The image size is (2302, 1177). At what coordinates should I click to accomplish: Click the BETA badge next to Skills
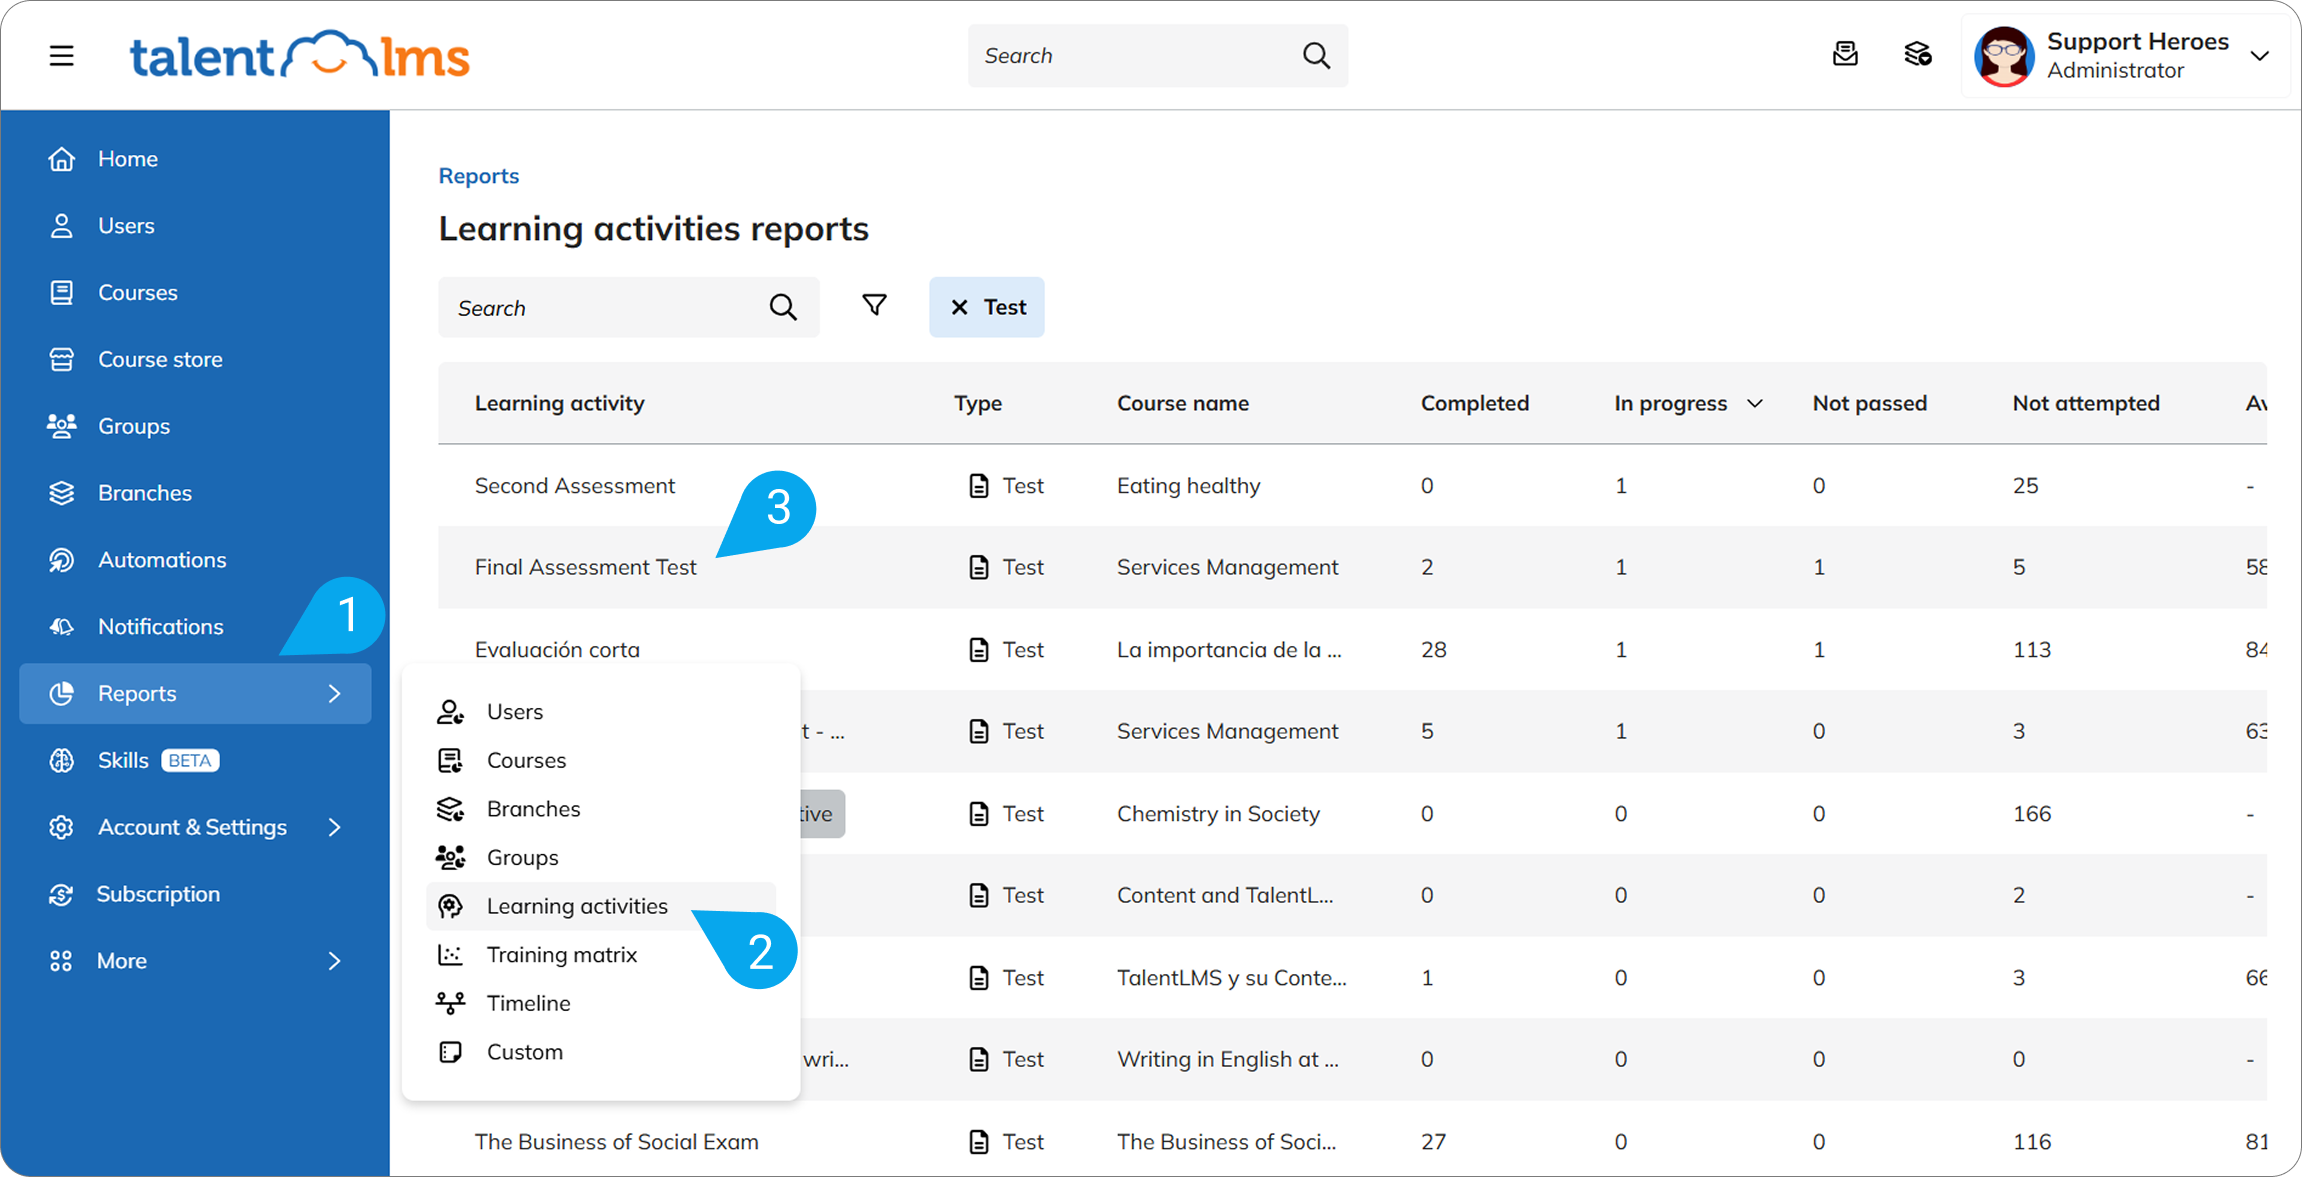[x=190, y=760]
